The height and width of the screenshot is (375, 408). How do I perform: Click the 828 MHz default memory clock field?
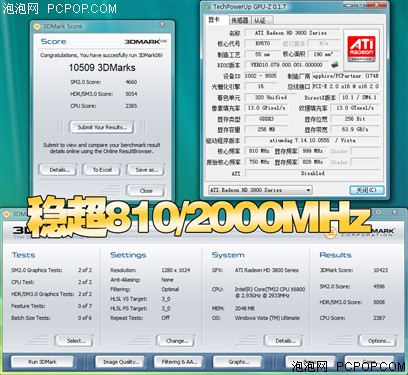click(x=313, y=162)
